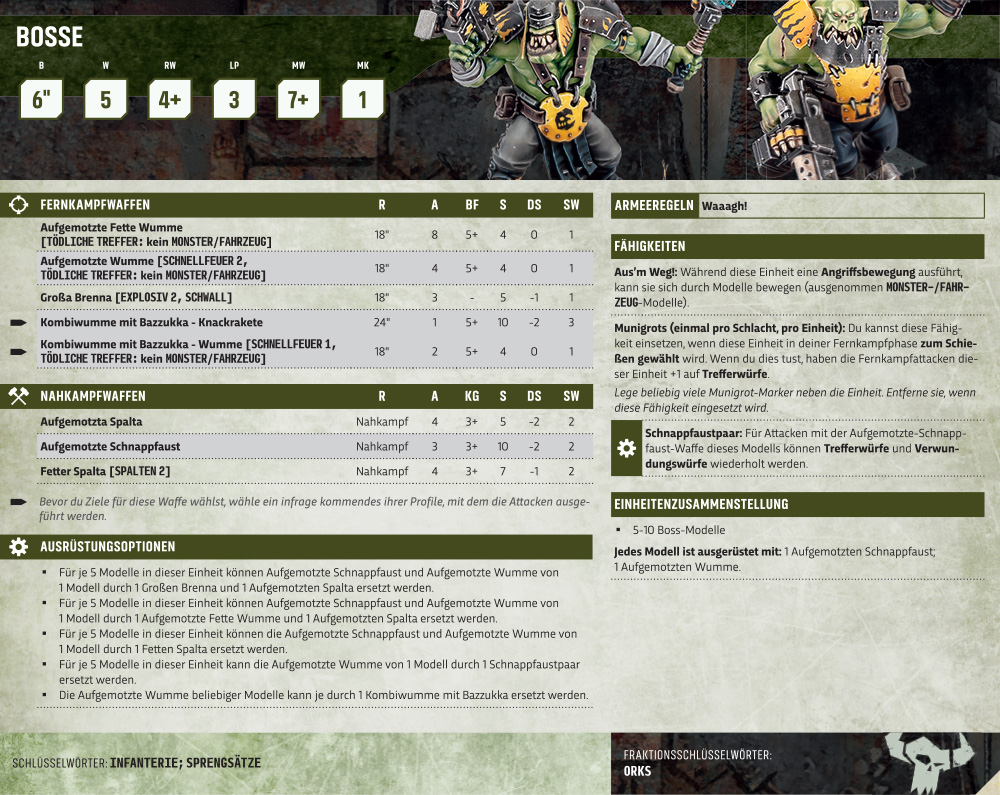This screenshot has height=795, width=1000.
Task: Select the wounds stat box 3
Action: pos(234,99)
